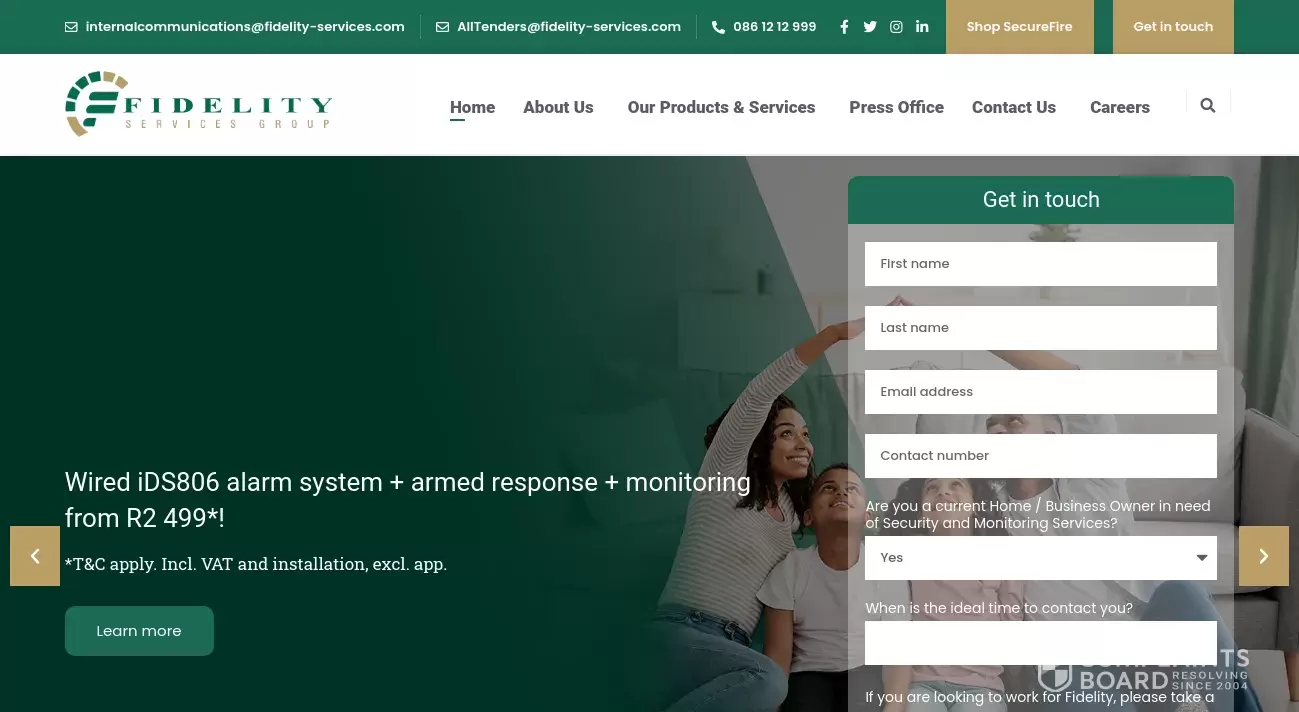Viewport: 1299px width, 712px height.
Task: Open the site search
Action: (1207, 105)
